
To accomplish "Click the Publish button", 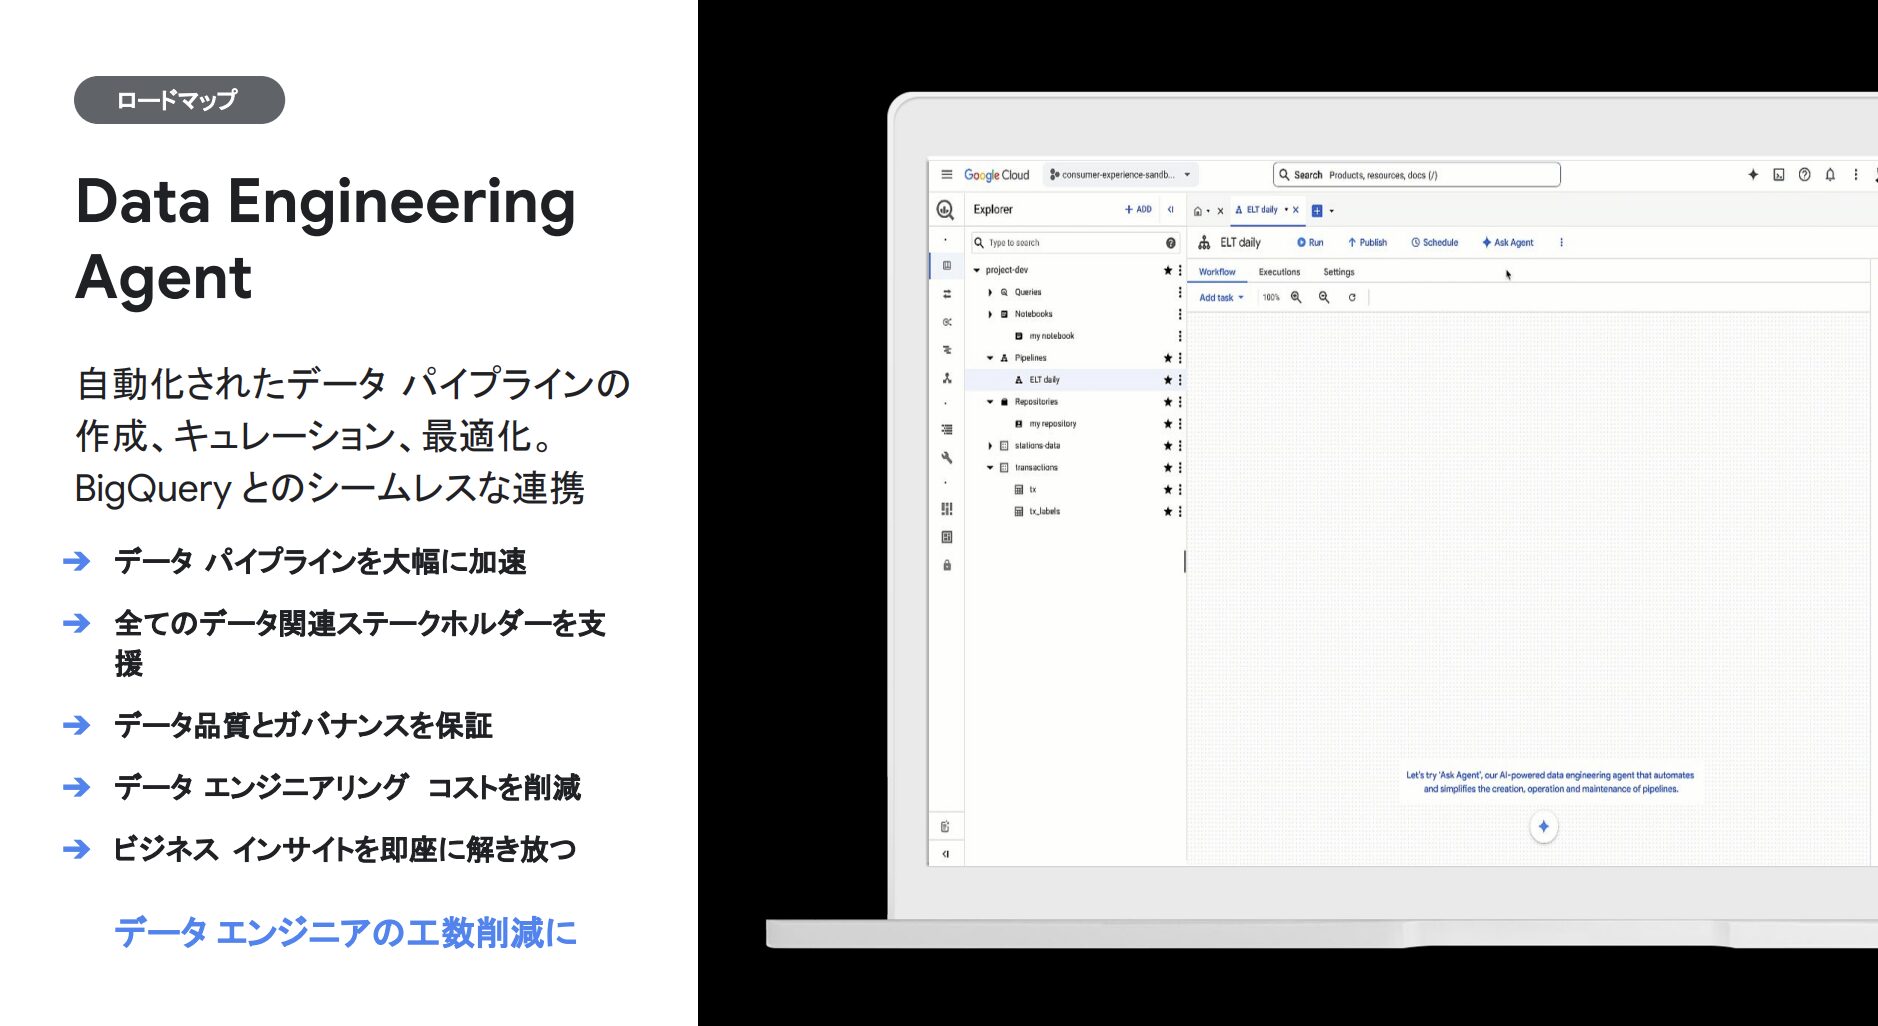I will (1367, 242).
